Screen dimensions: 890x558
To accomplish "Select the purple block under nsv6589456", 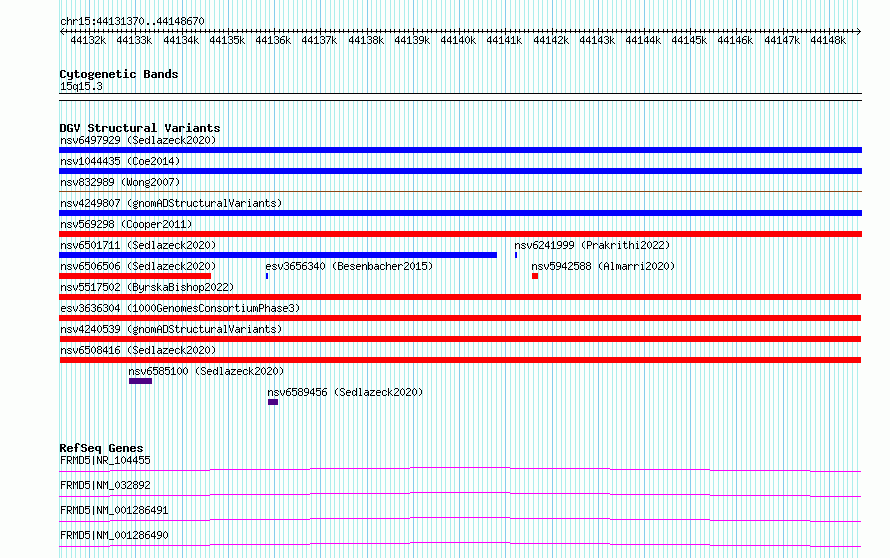I will tap(273, 402).
